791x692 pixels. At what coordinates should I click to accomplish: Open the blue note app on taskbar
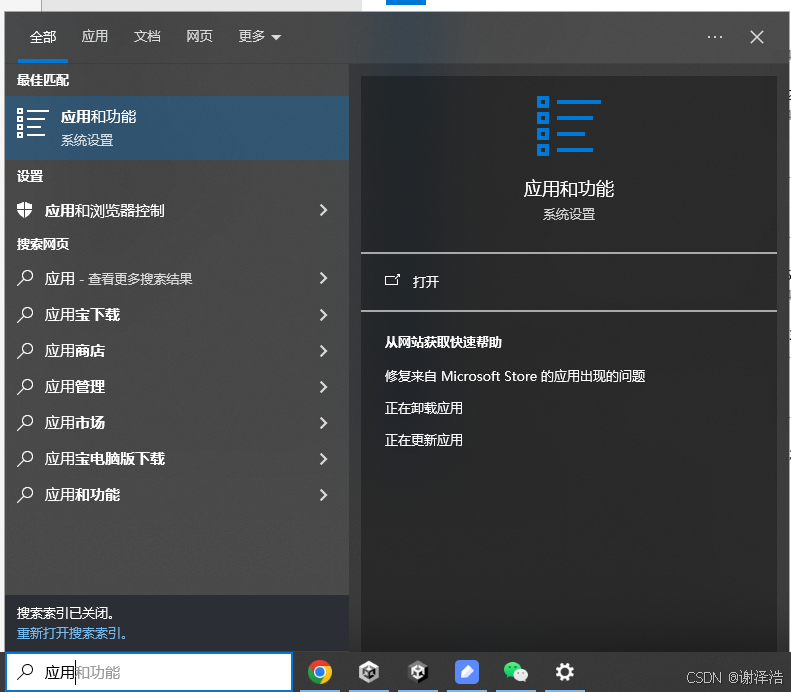click(467, 672)
